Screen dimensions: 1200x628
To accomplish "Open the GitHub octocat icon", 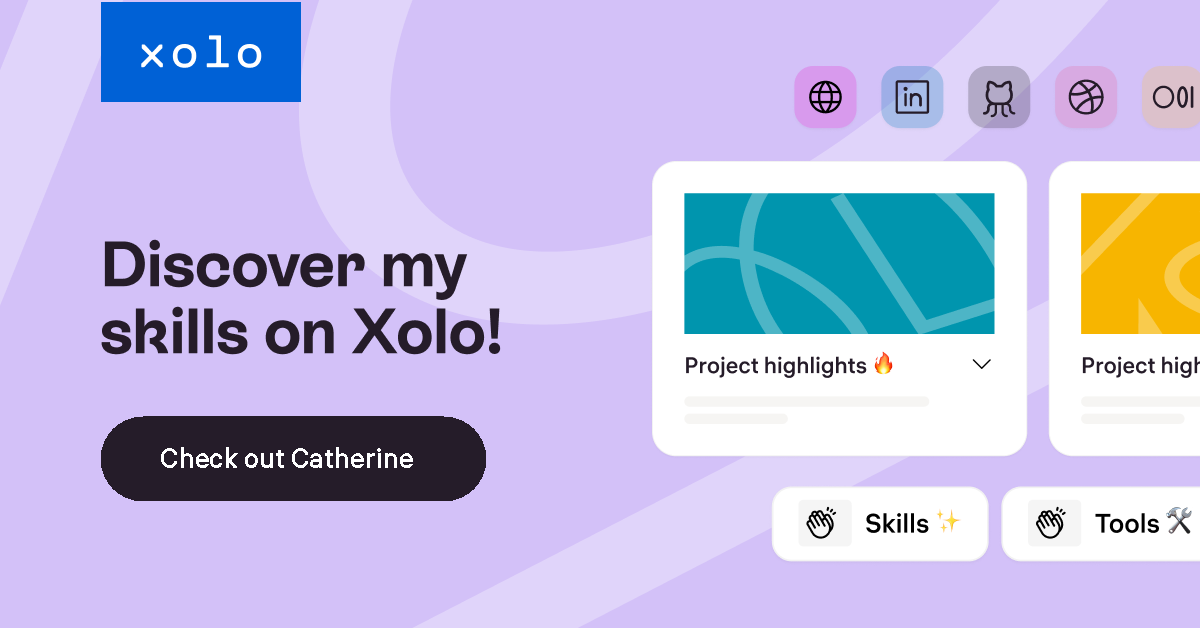I will (999, 97).
